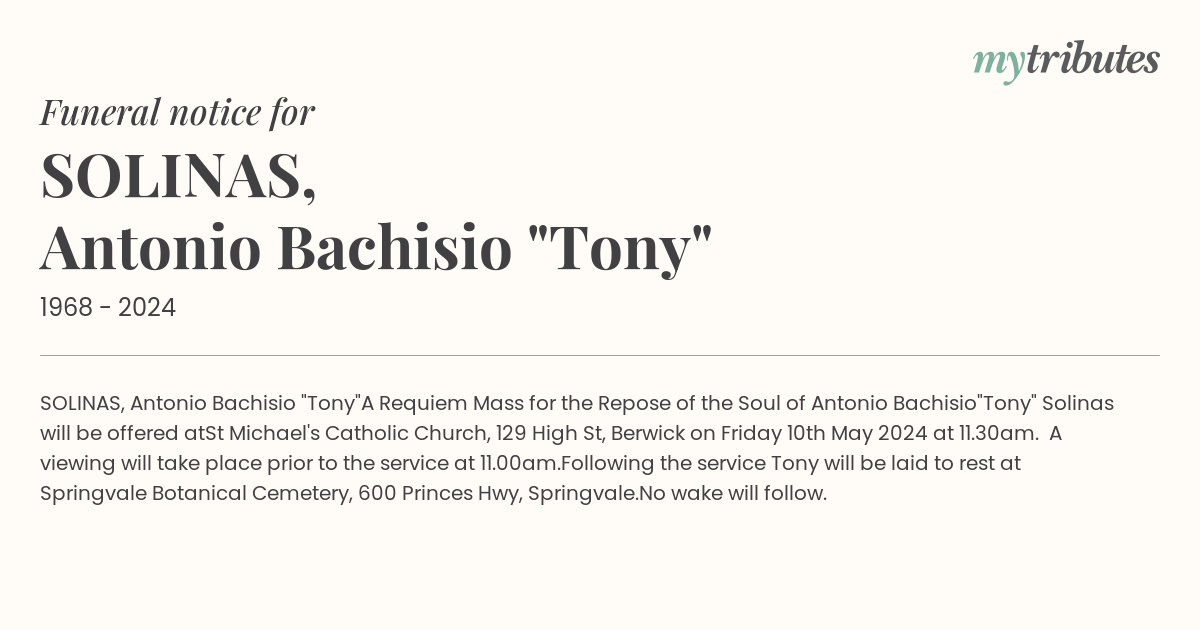Click Springvale Botanical Cemetery in the text
The image size is (1200, 630).
pyautogui.click(x=194, y=494)
